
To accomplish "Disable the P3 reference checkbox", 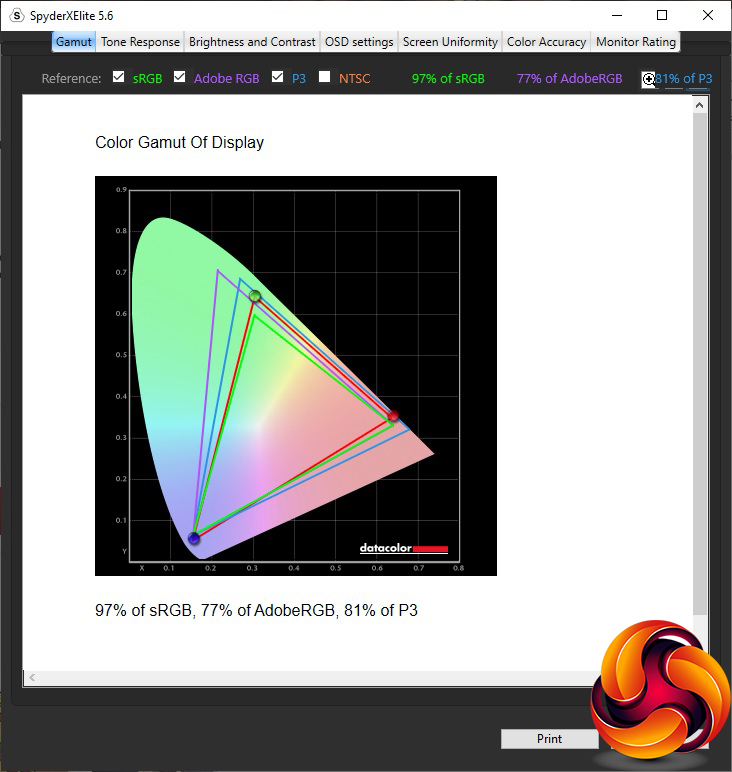I will pyautogui.click(x=278, y=77).
